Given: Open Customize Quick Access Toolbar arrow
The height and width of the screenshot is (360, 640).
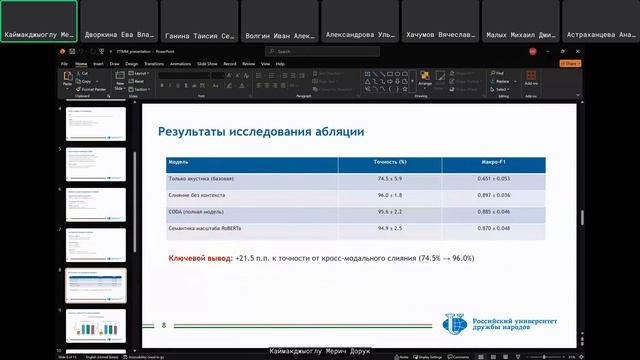Looking at the screenshot, I should point(110,51).
